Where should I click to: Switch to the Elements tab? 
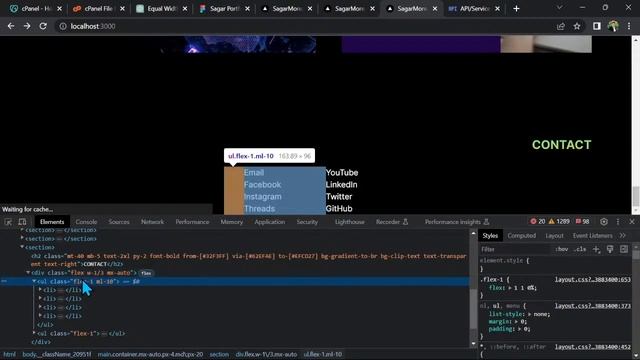(52, 222)
